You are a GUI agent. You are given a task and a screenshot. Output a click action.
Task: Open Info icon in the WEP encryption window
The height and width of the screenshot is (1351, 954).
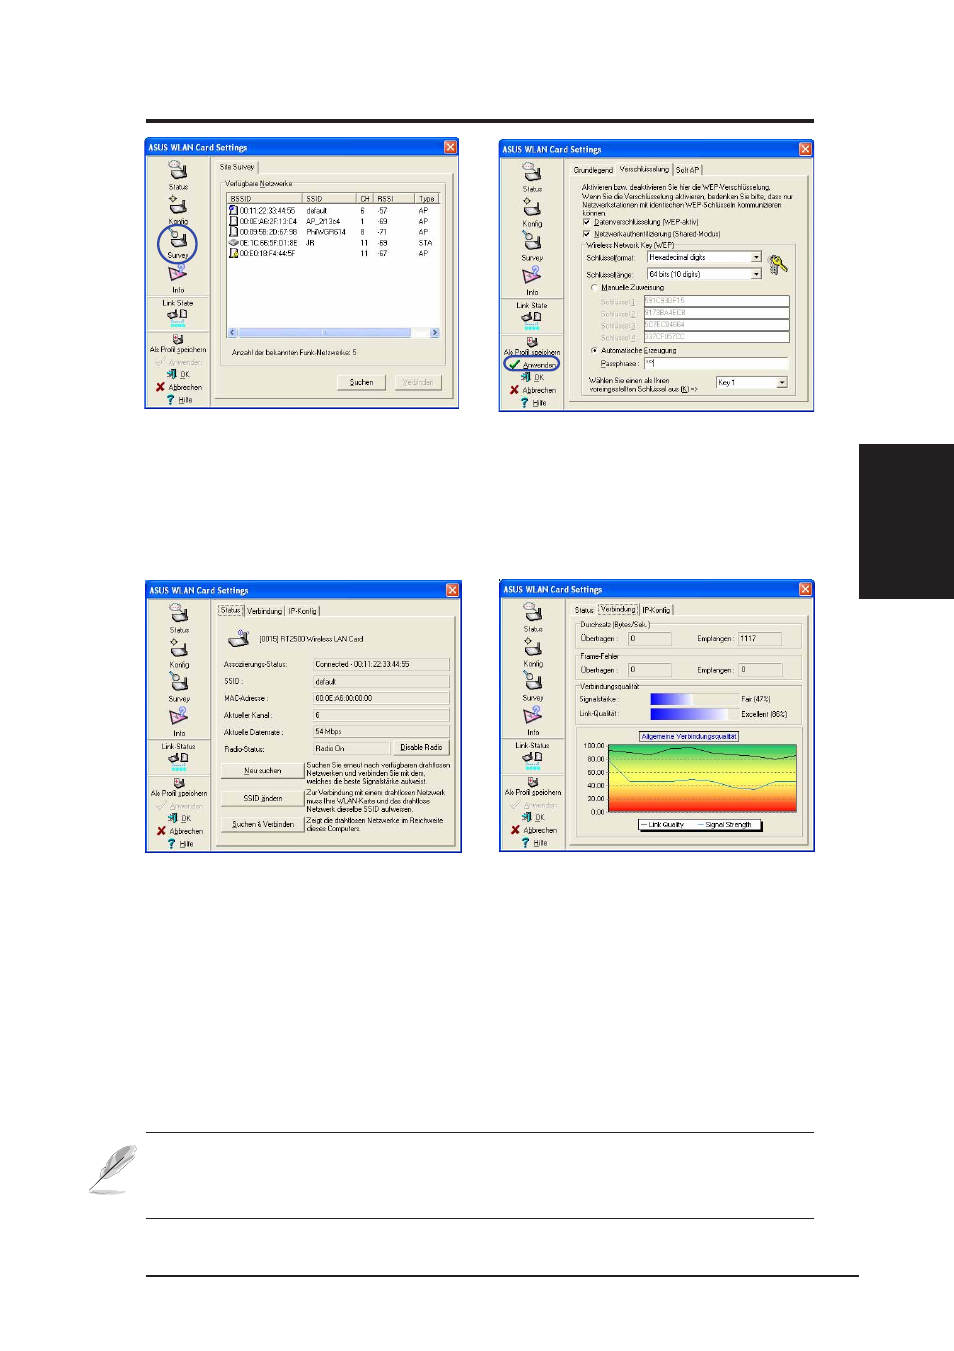point(532,276)
